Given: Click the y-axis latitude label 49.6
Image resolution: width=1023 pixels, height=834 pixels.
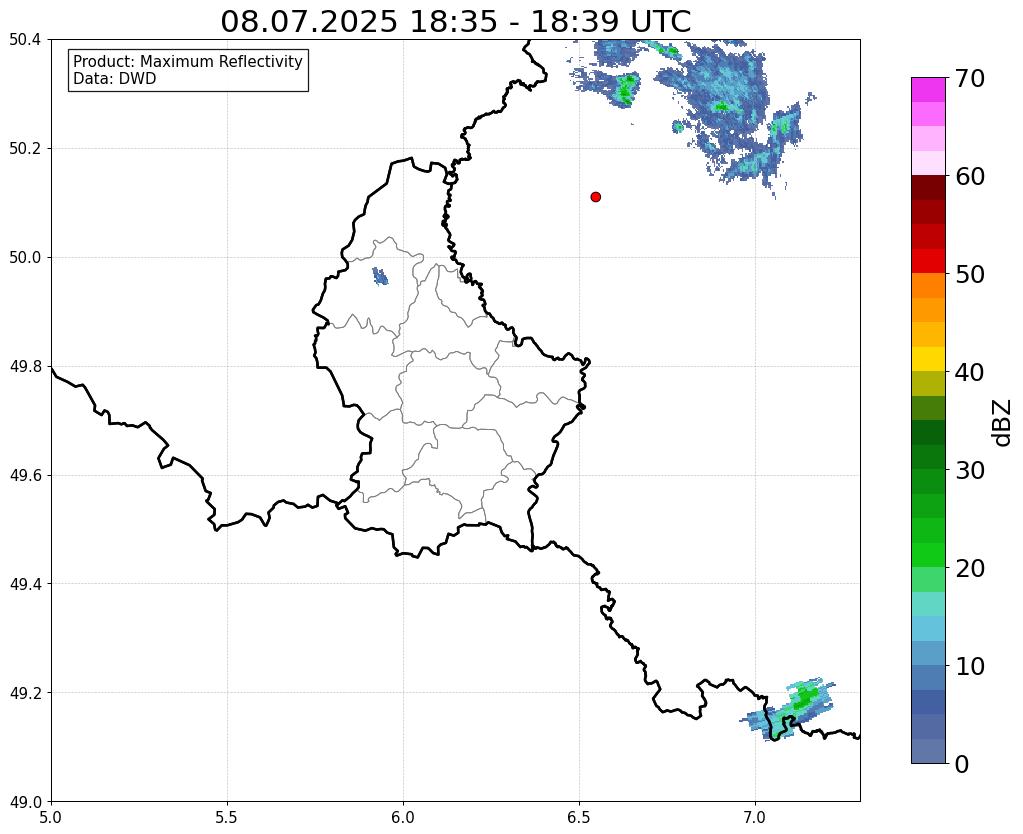Looking at the screenshot, I should 25,475.
